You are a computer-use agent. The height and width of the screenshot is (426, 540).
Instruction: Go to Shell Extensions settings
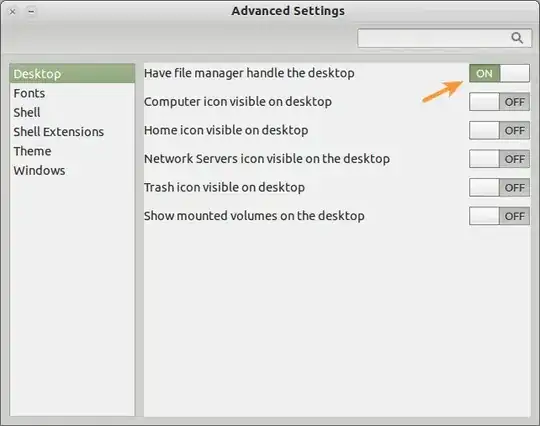(72, 132)
